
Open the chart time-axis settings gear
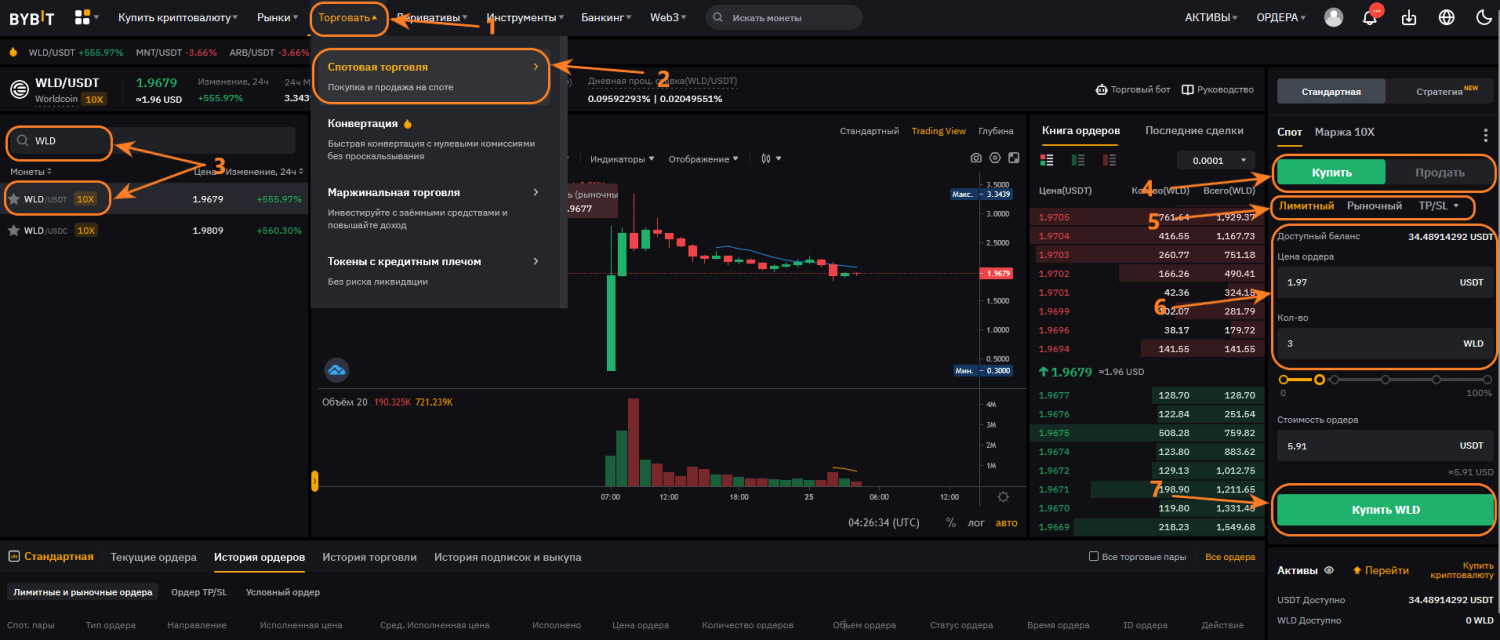click(x=1003, y=497)
